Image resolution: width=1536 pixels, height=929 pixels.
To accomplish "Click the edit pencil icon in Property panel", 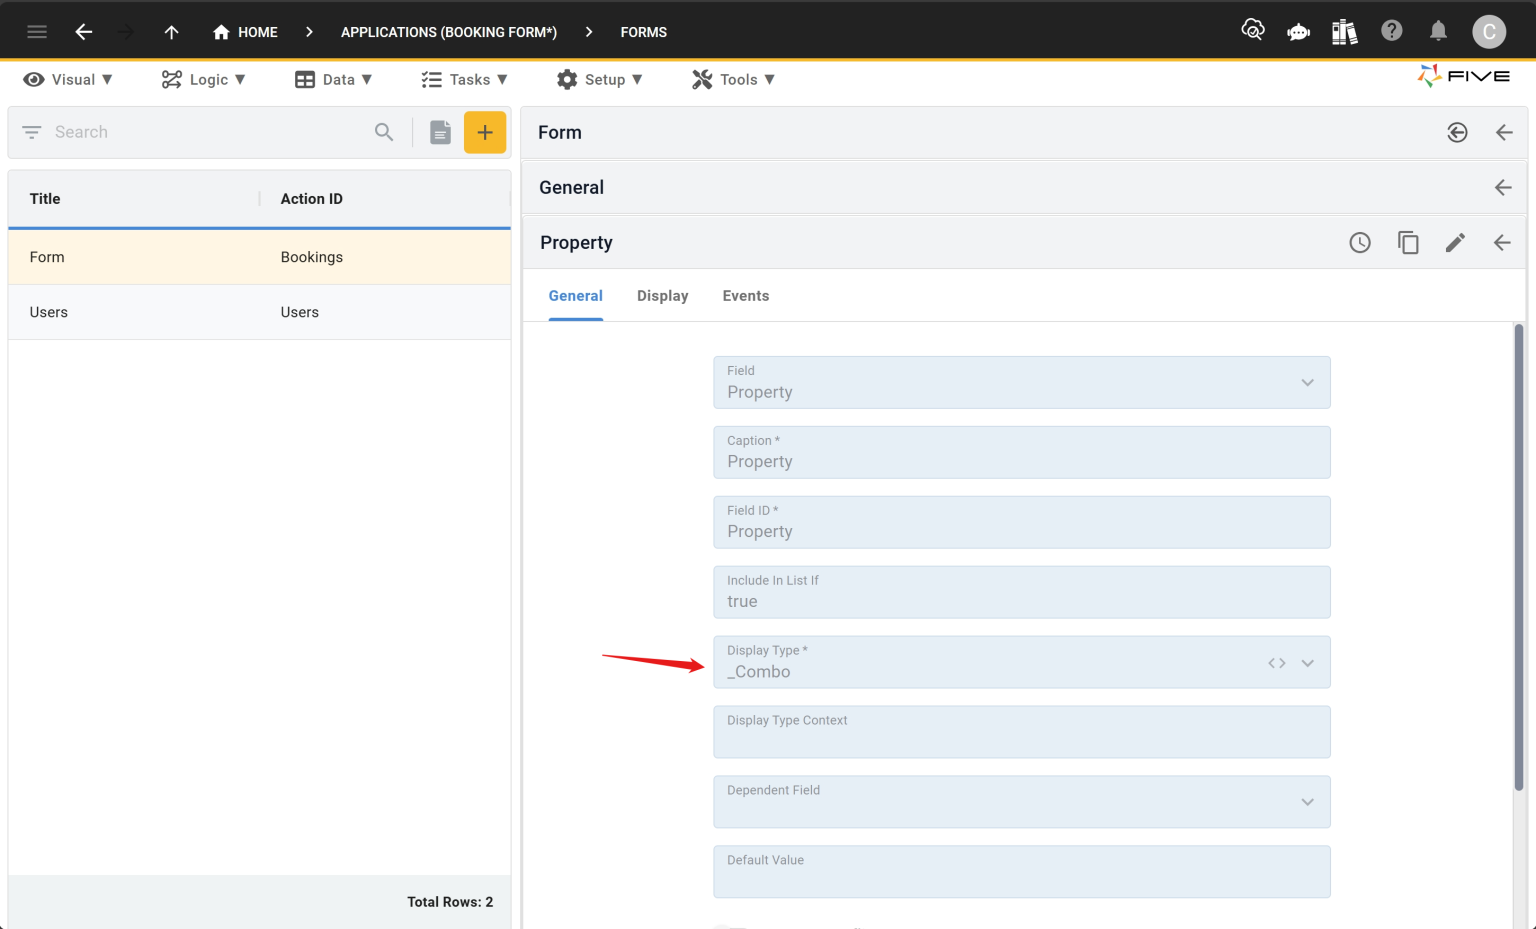I will (x=1456, y=242).
